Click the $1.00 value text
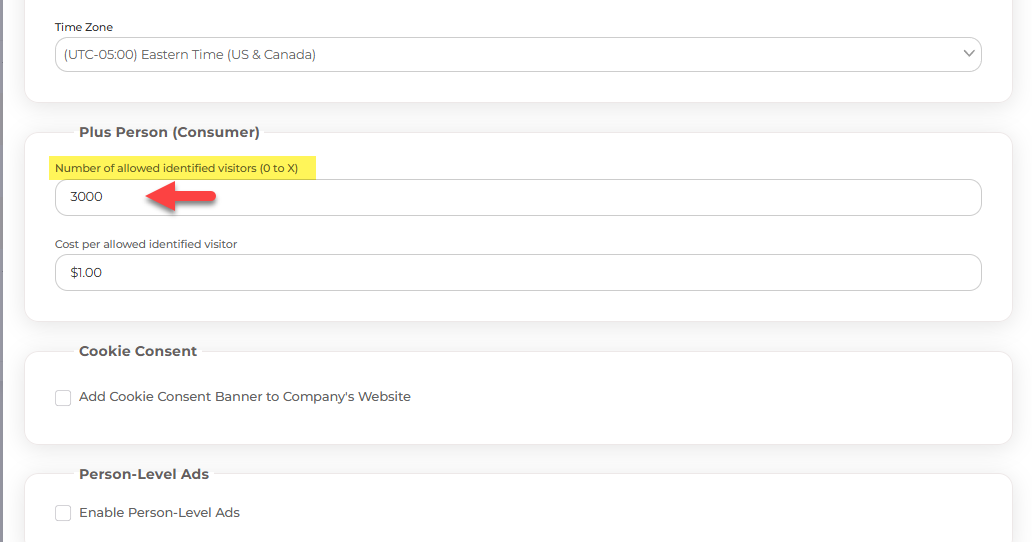 click(x=86, y=272)
